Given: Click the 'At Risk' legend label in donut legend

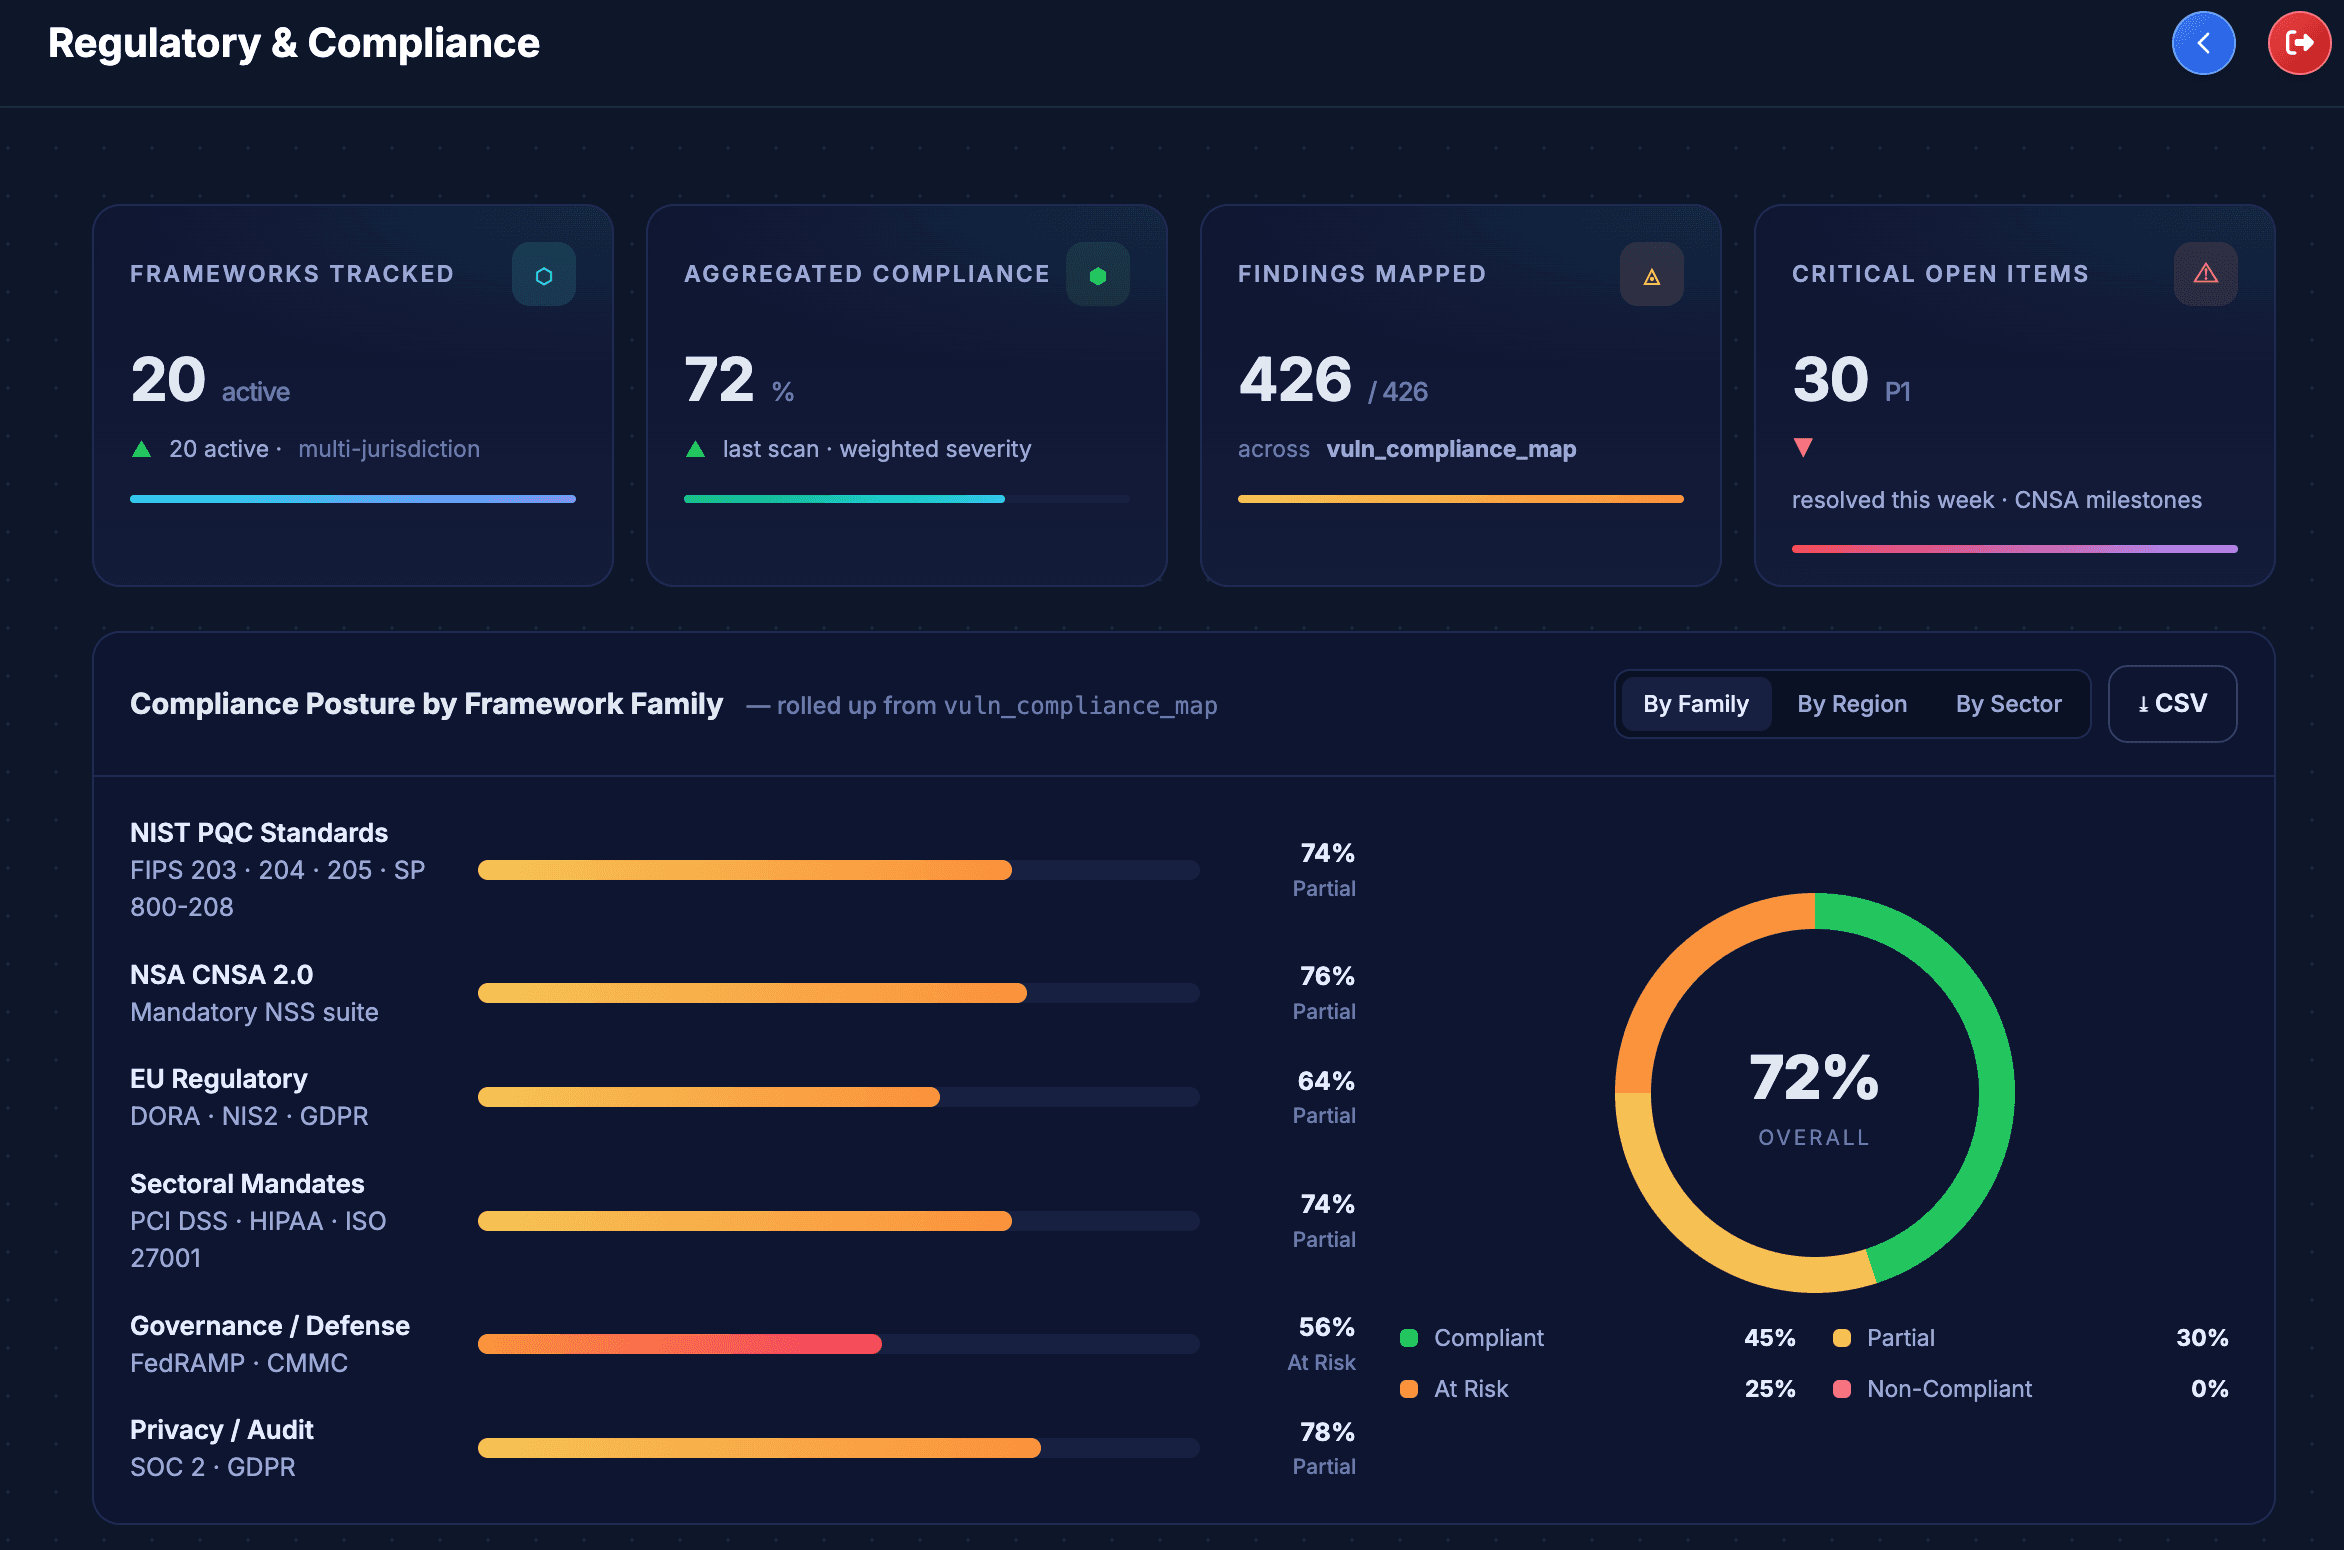Looking at the screenshot, I should 1471,1389.
